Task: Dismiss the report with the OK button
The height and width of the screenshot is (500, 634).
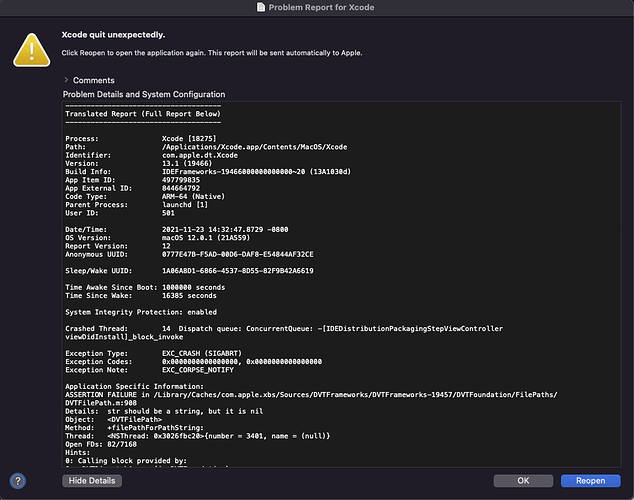Action: 523,481
